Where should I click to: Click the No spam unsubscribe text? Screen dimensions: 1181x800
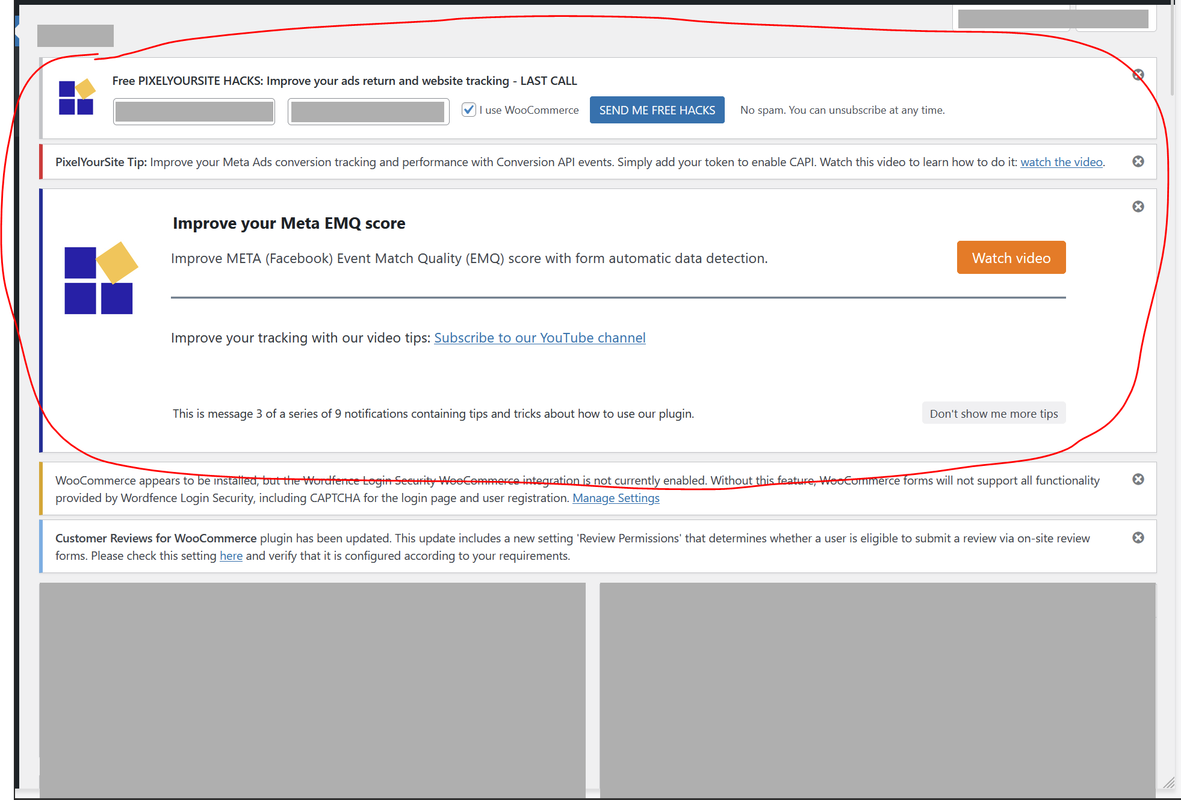842,110
